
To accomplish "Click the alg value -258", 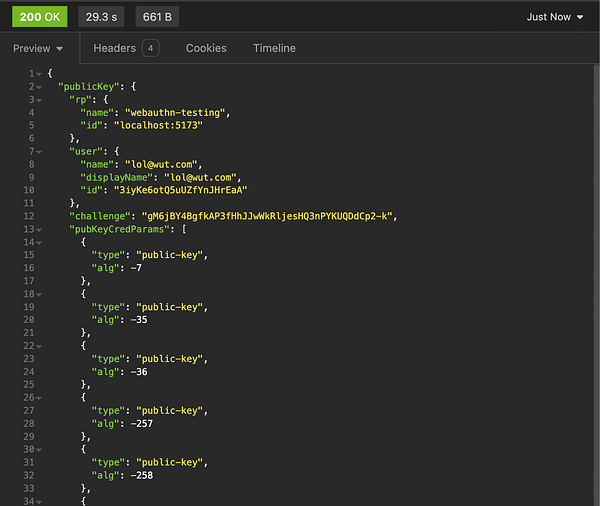I will (x=142, y=475).
